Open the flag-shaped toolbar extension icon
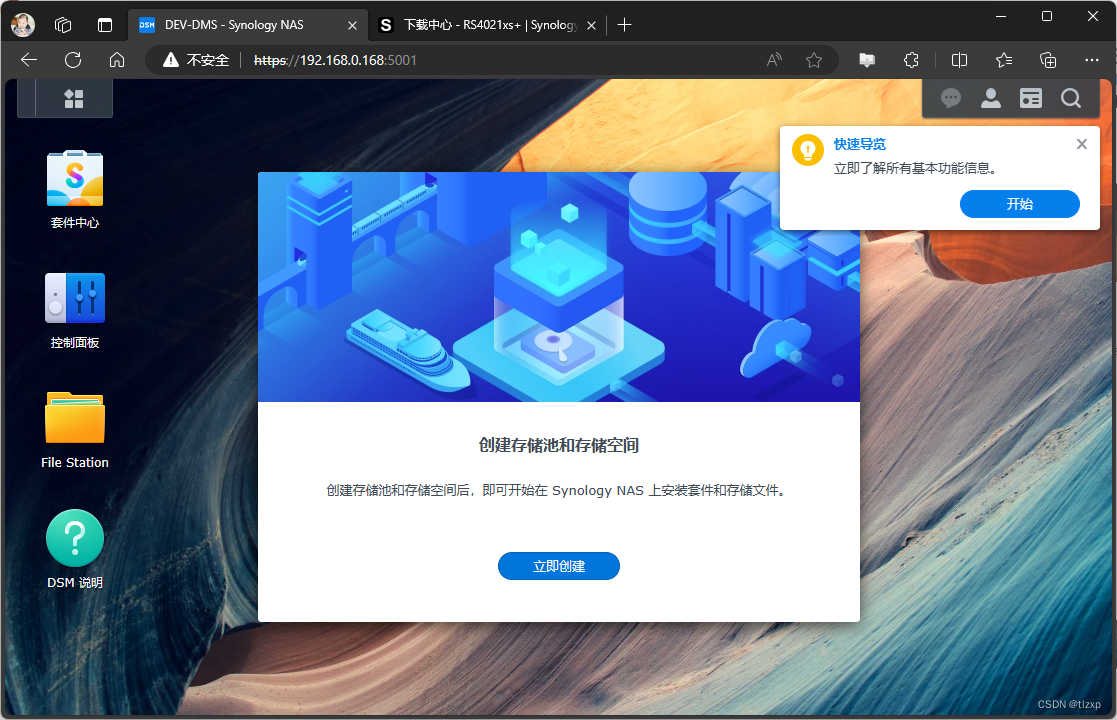This screenshot has height=720, width=1117. pyautogui.click(x=867, y=60)
